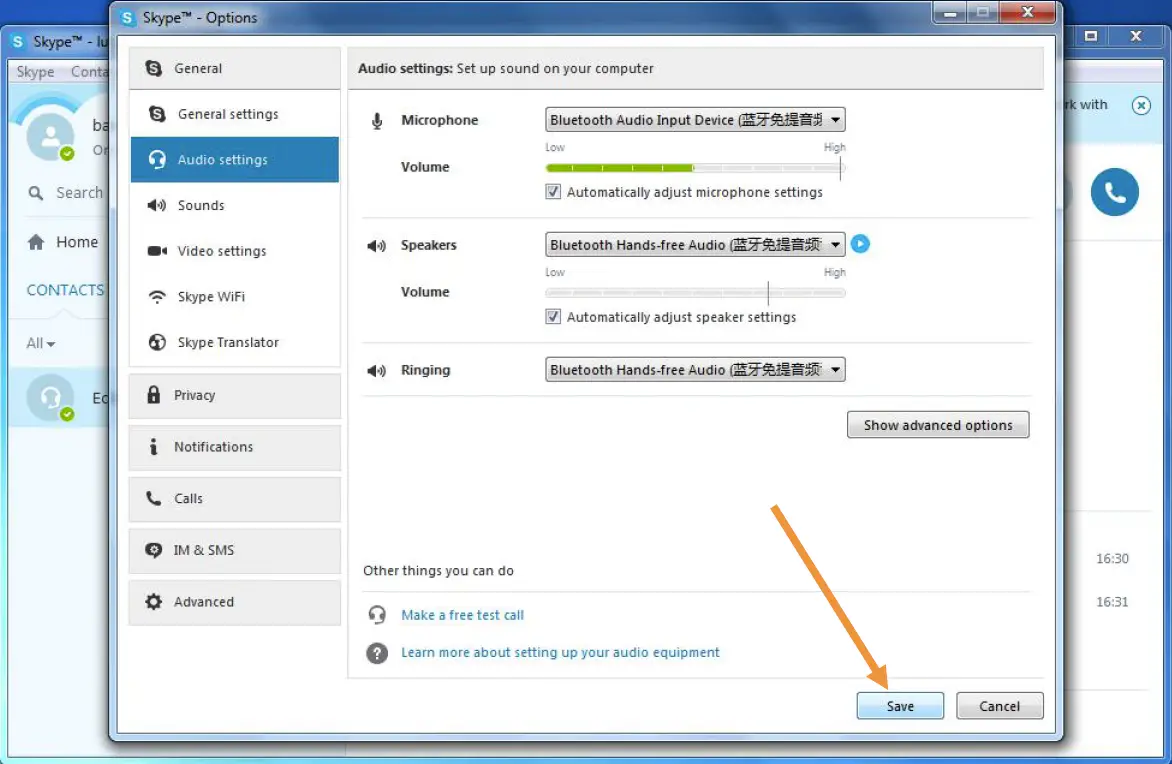
Task: Toggle Automatically adjust microphone settings
Action: 553,192
